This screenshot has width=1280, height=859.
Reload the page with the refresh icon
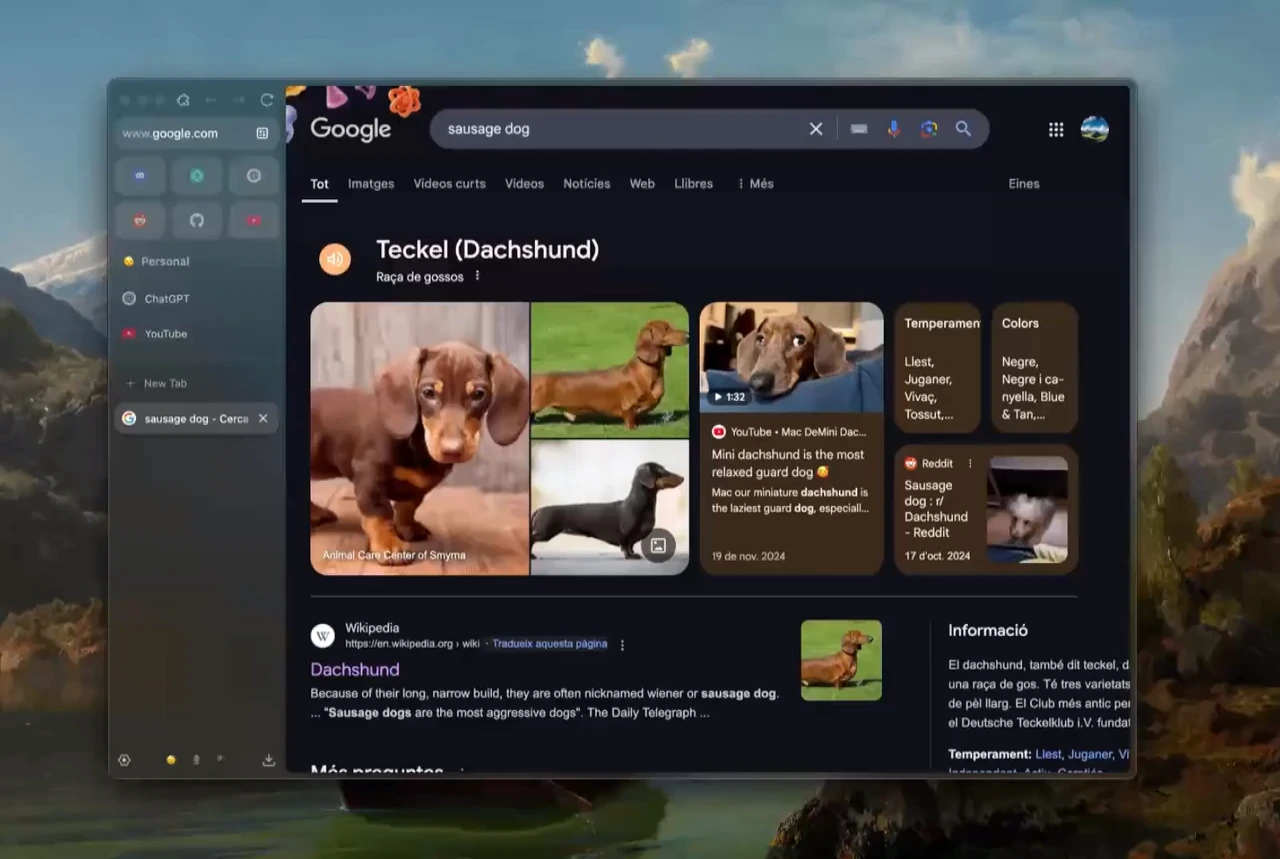pos(266,100)
